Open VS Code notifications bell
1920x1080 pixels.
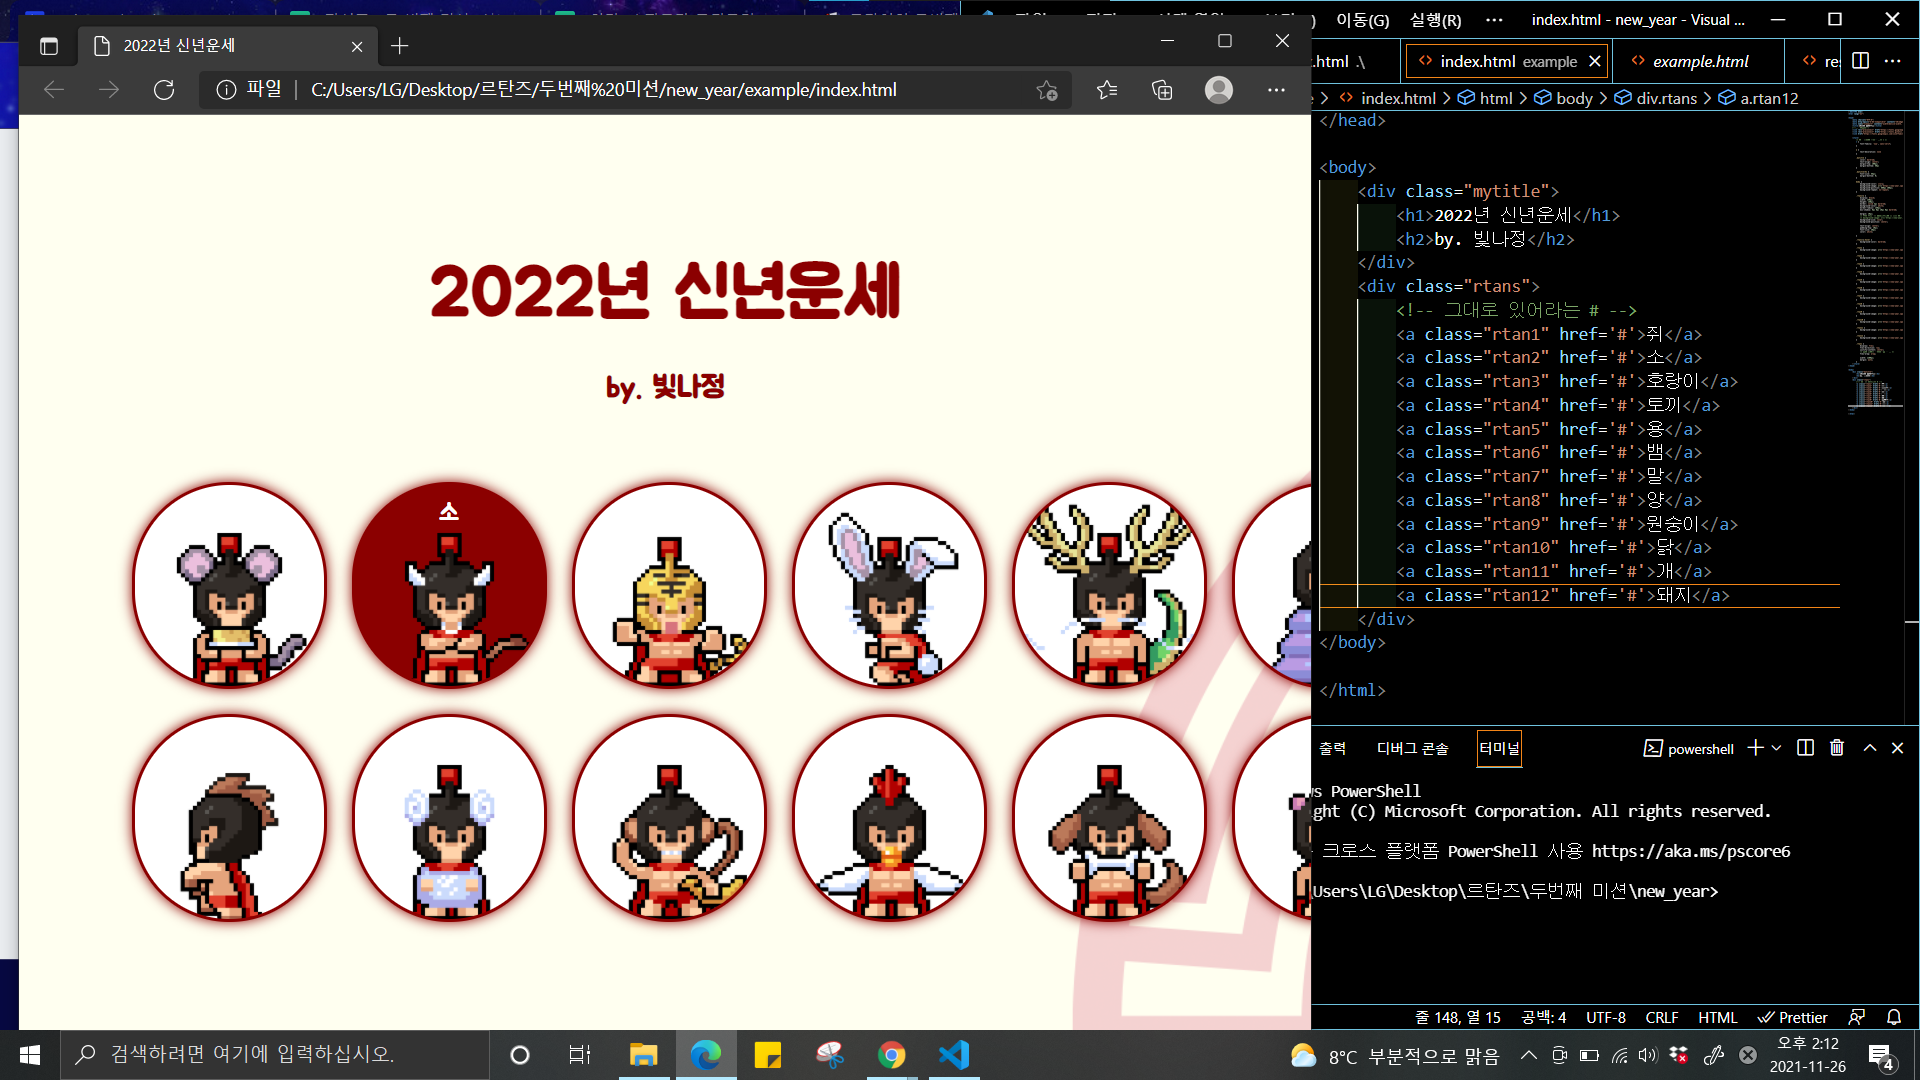pyautogui.click(x=1894, y=1017)
